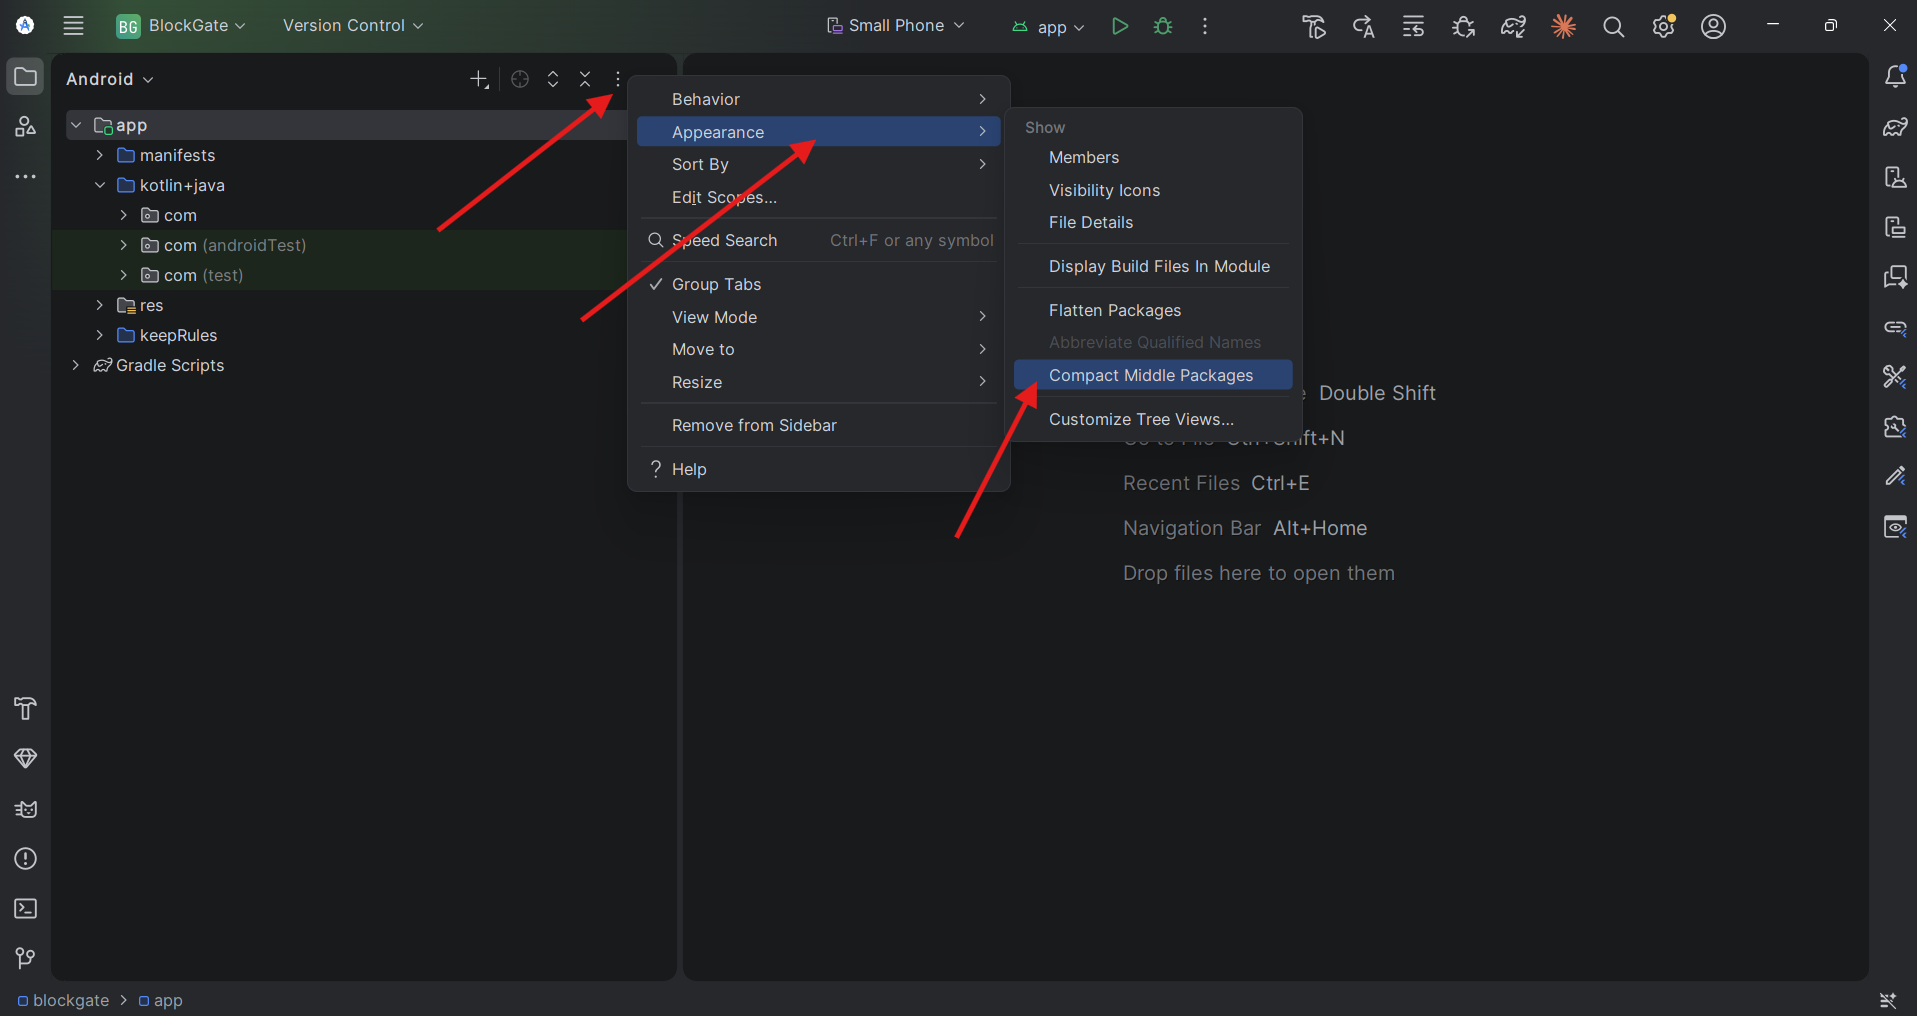The width and height of the screenshot is (1917, 1016).
Task: Open the View Mode submenu
Action: pos(818,317)
